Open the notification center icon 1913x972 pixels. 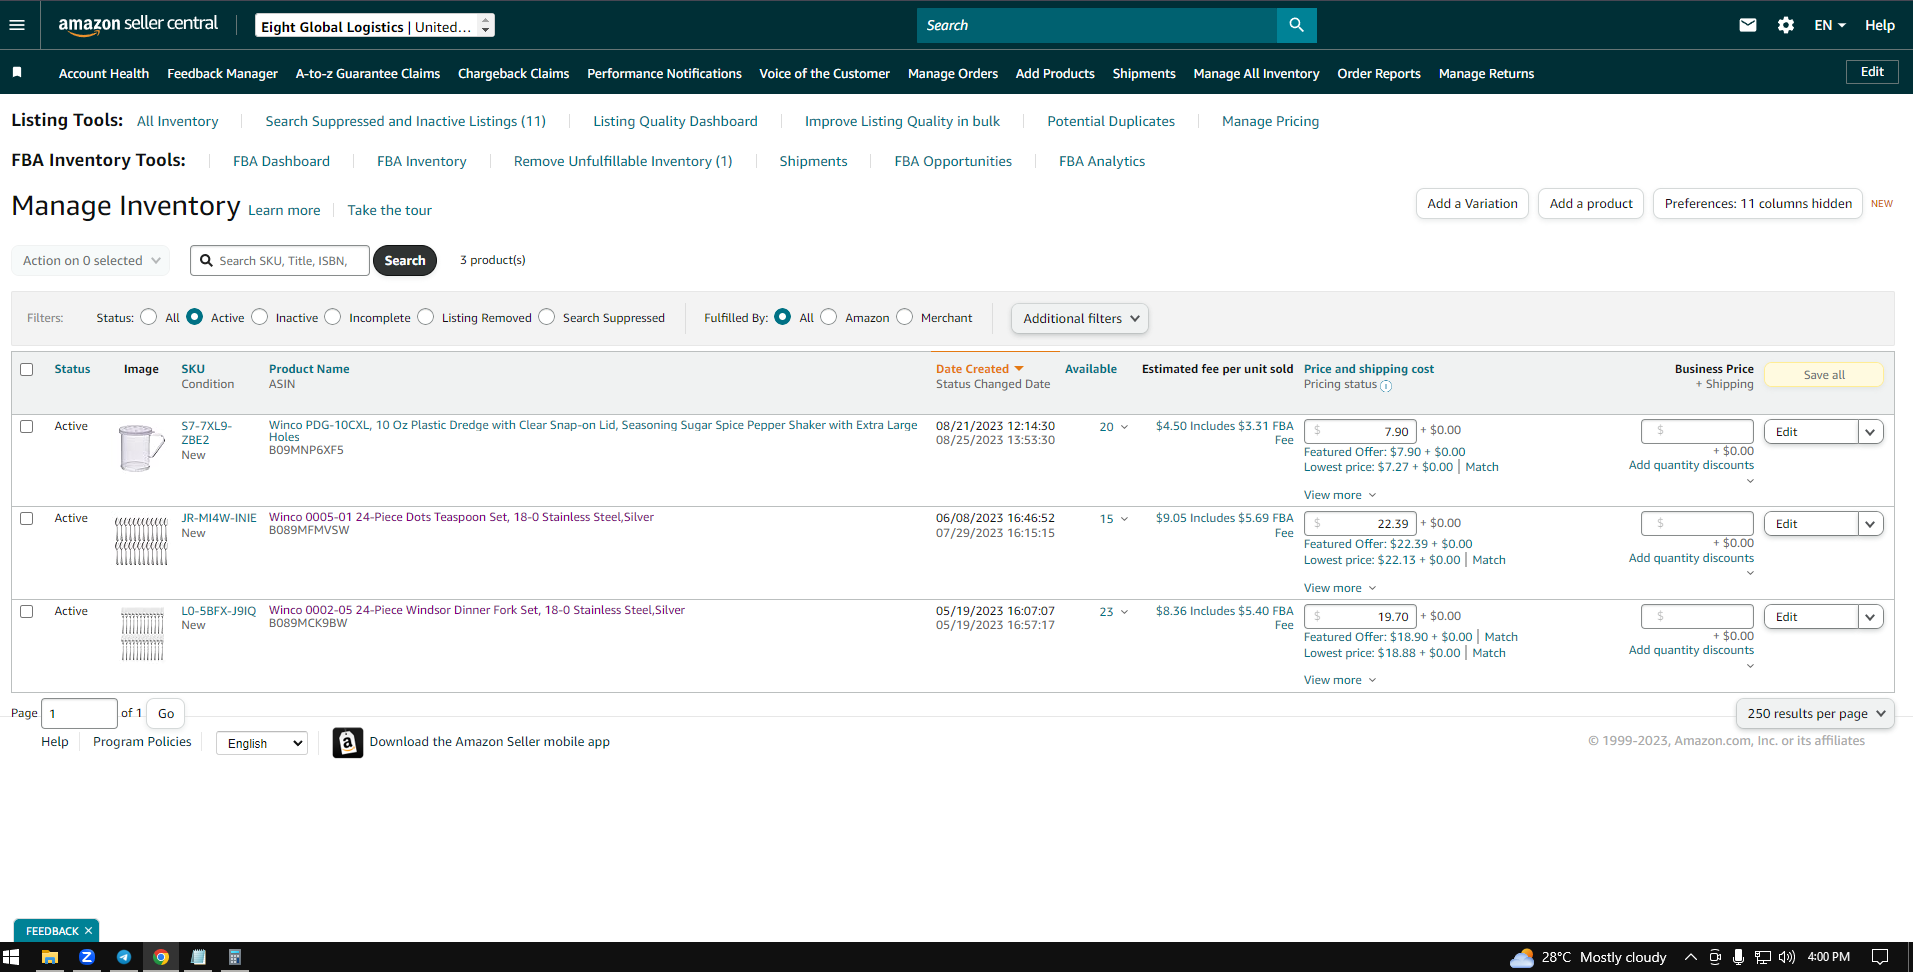[x=1880, y=957]
